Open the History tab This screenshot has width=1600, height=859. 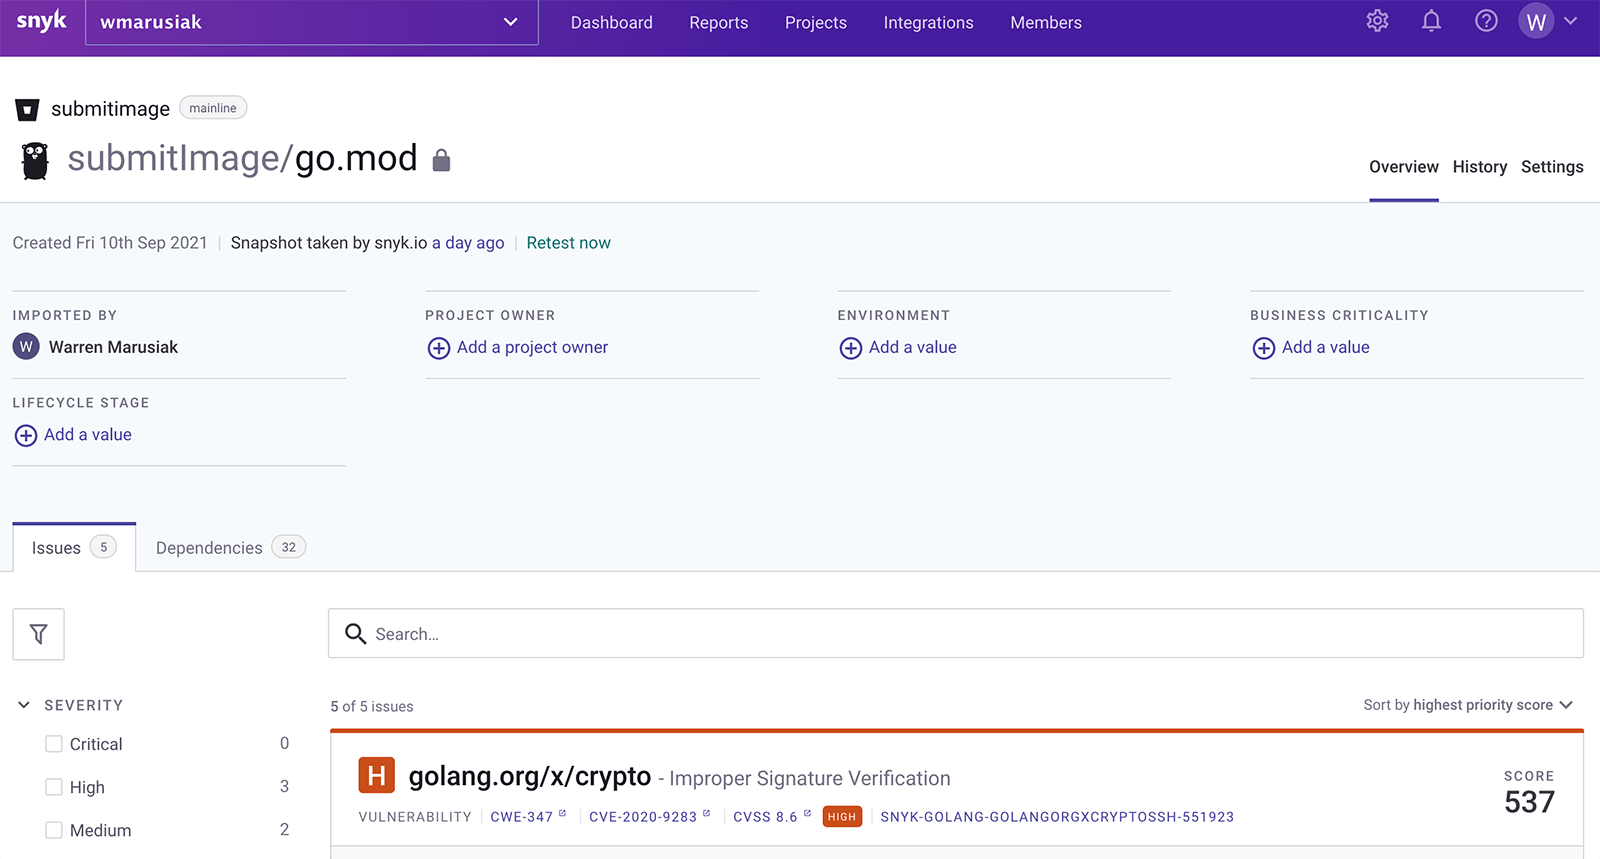(1479, 167)
